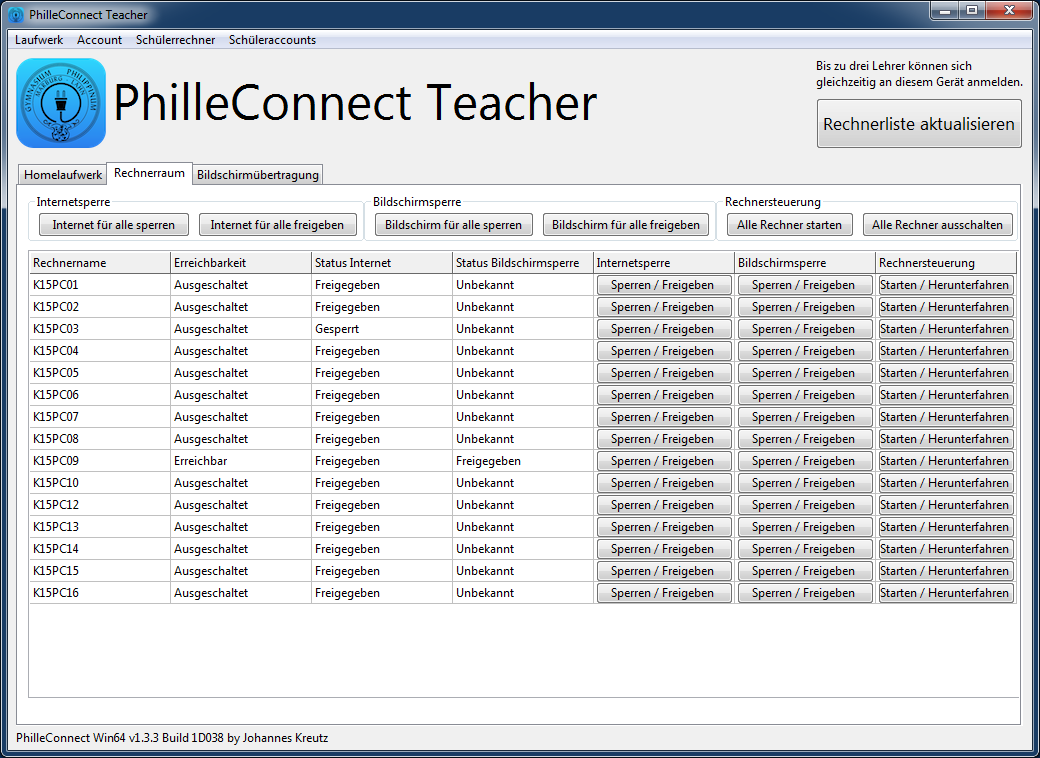1040x758 pixels.
Task: Toggle power for K15PC01 via Starten / Herunterfahren
Action: [945, 285]
